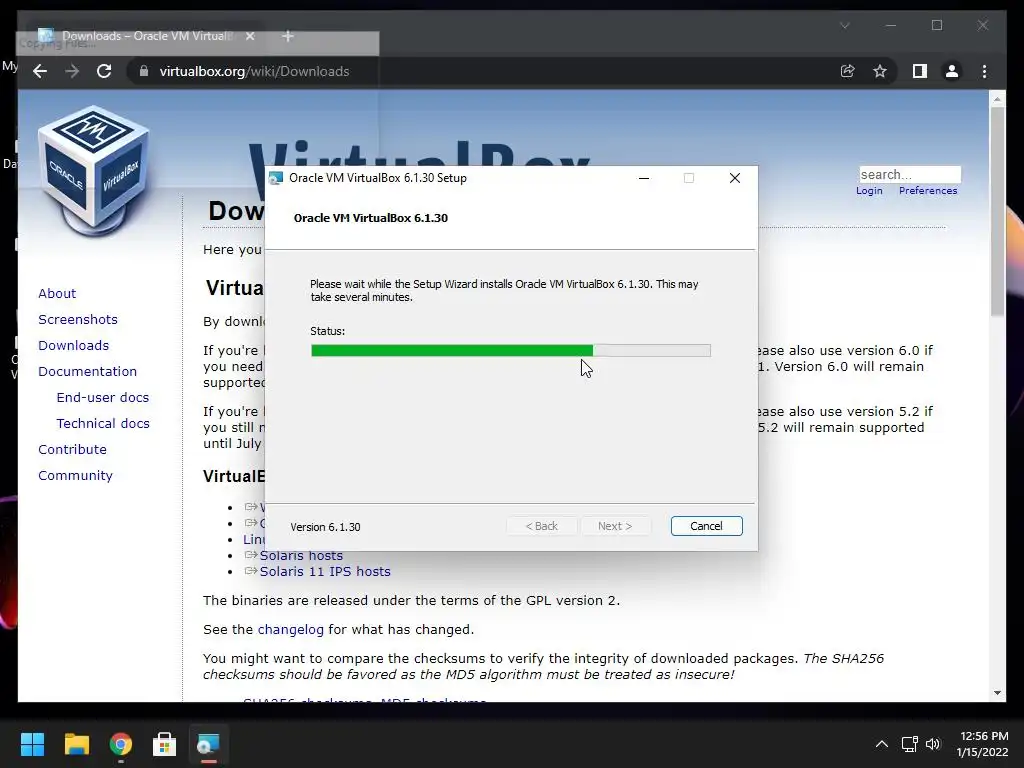
Task: Click the Oracle VM VirtualBox 6.1.30 heading
Action: (x=370, y=218)
